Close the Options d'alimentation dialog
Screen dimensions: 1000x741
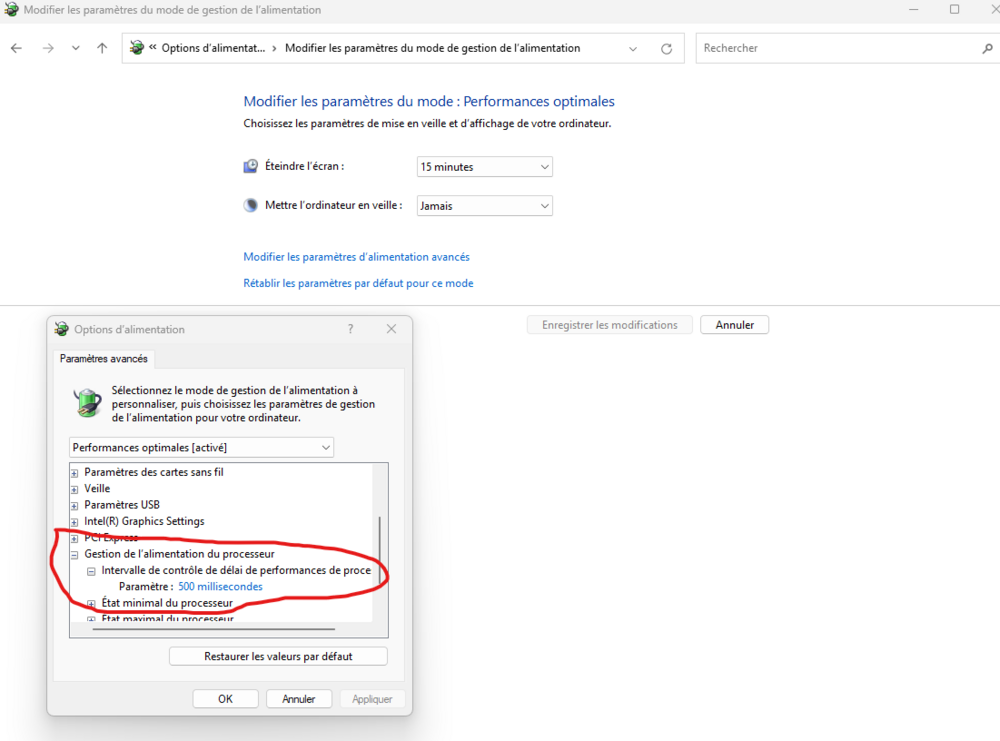[392, 329]
